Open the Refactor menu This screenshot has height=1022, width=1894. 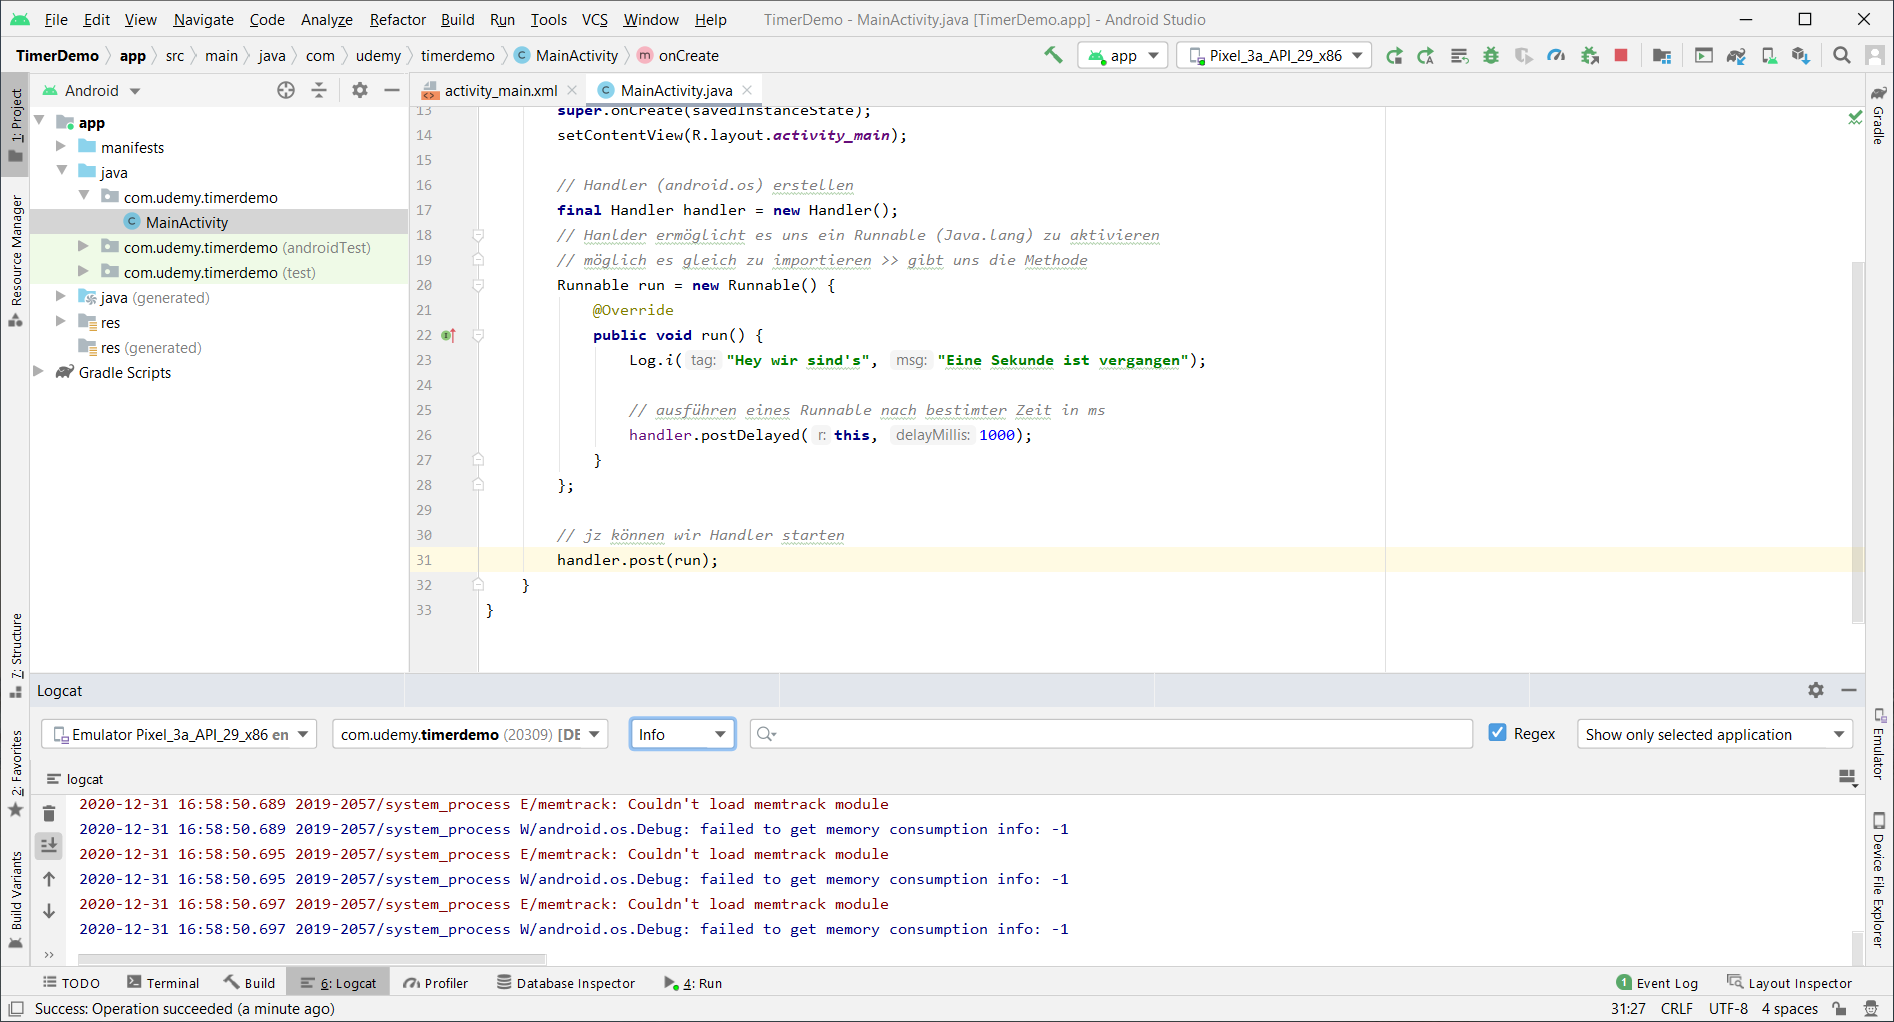[397, 19]
